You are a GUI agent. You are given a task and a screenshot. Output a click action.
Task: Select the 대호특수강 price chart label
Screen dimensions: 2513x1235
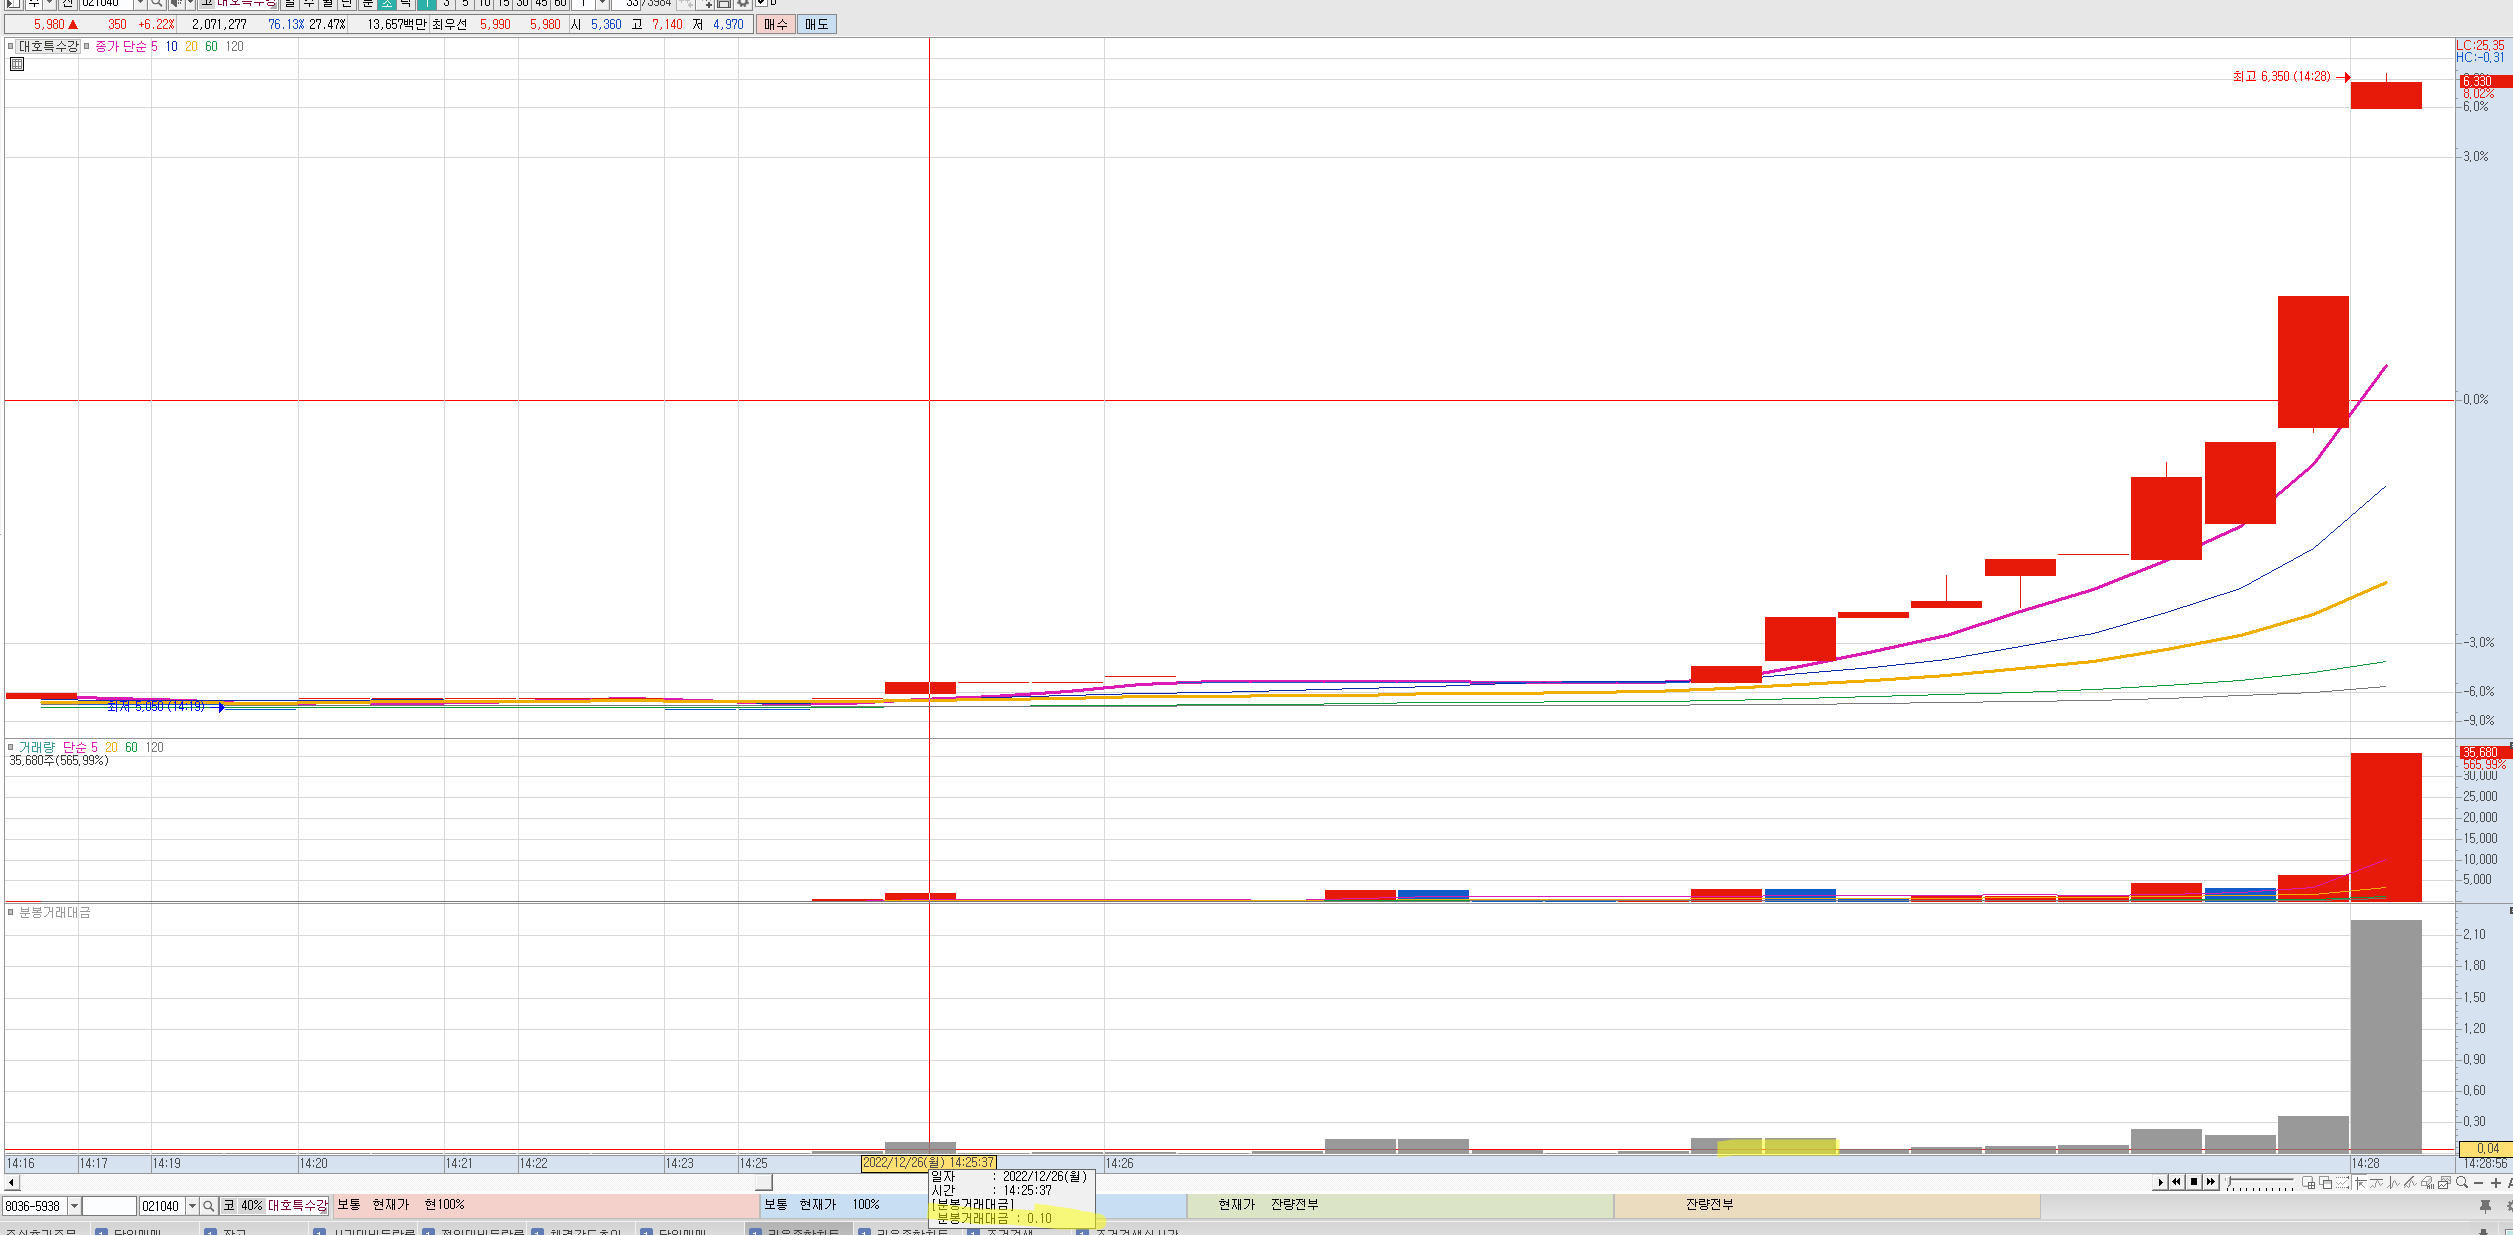48,46
